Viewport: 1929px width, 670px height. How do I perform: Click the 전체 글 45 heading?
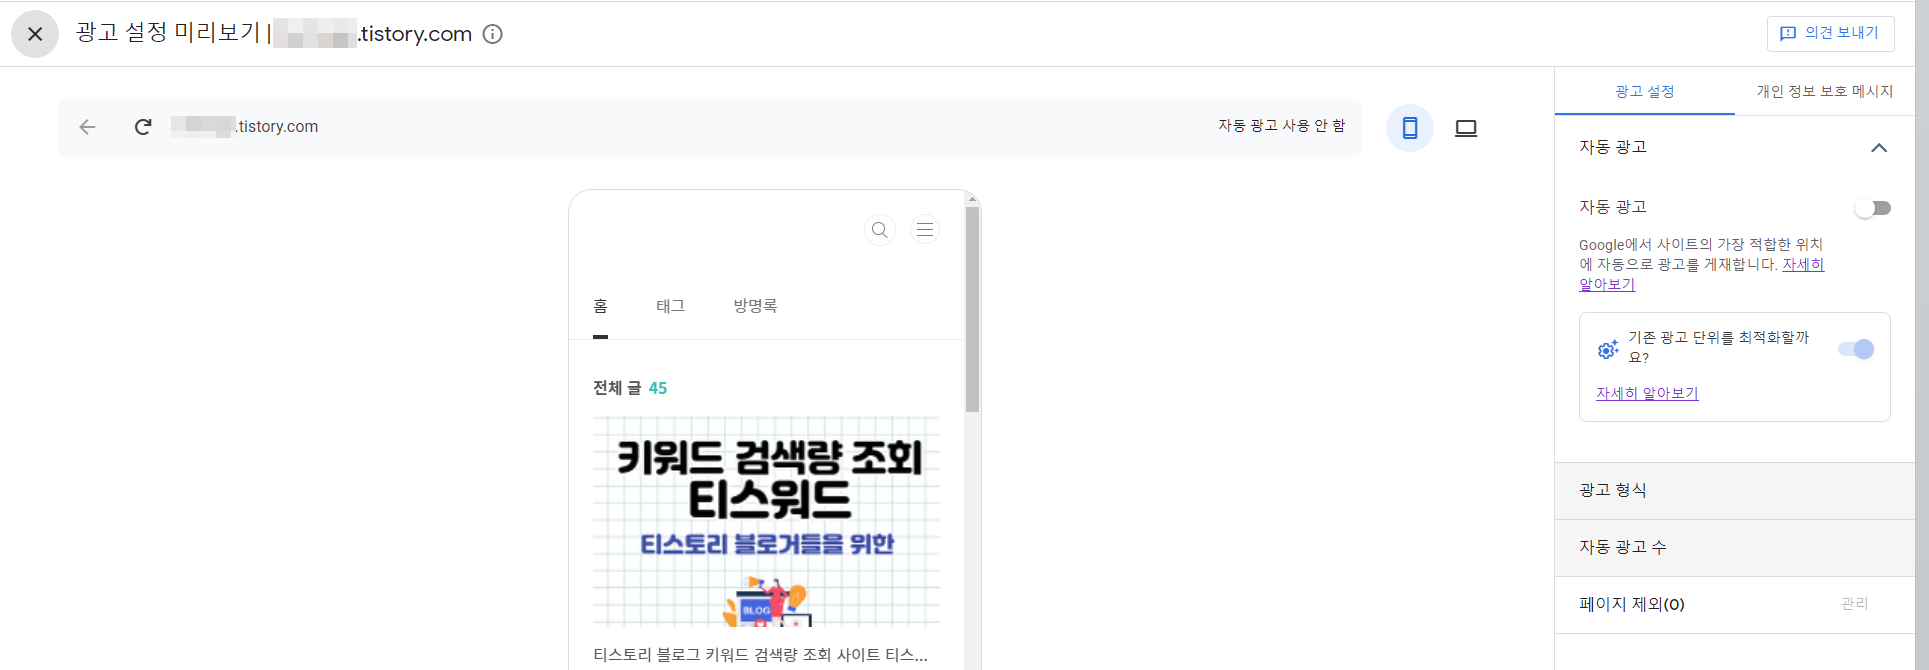[x=629, y=388]
